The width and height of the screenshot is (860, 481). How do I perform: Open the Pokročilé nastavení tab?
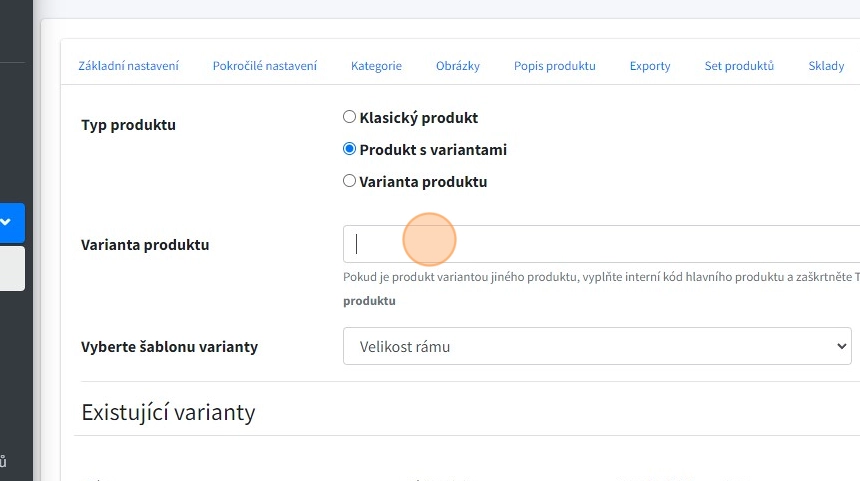tap(265, 66)
